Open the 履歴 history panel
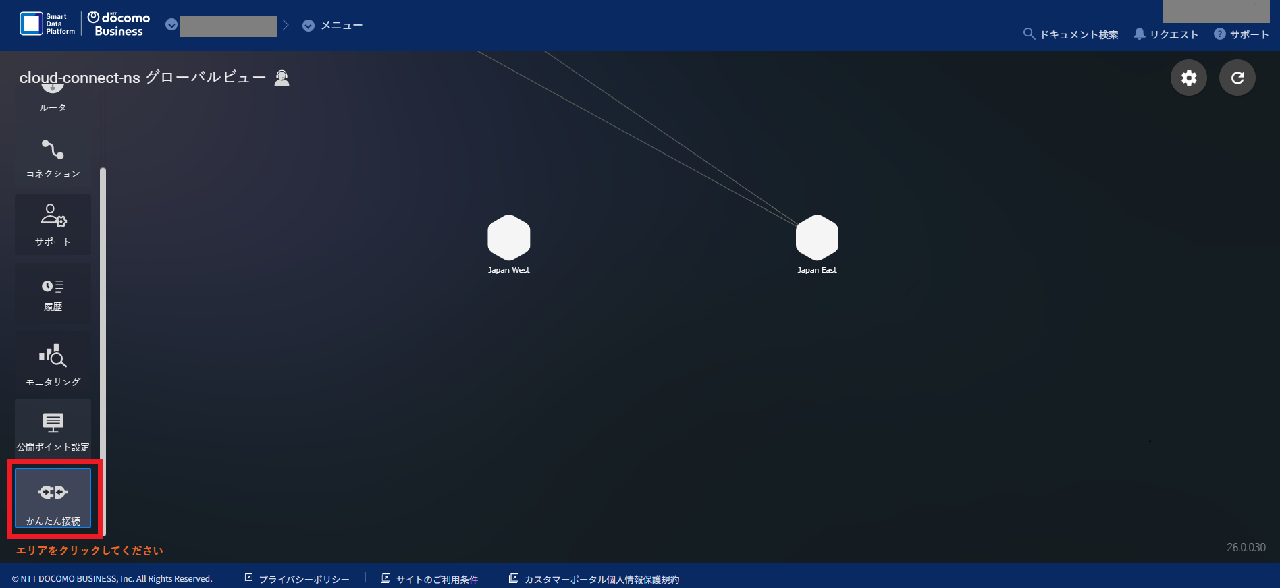The image size is (1280, 588). (53, 294)
